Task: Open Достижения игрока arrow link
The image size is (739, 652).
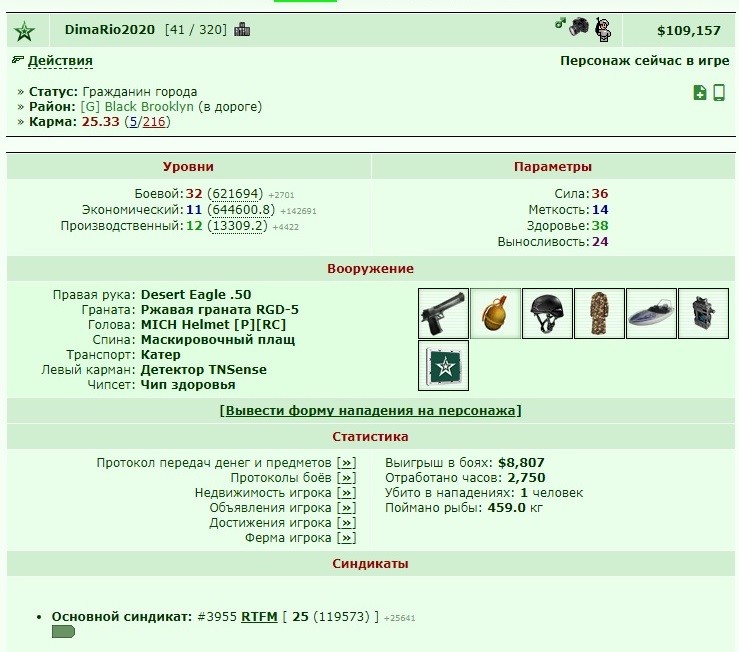Action: point(346,523)
